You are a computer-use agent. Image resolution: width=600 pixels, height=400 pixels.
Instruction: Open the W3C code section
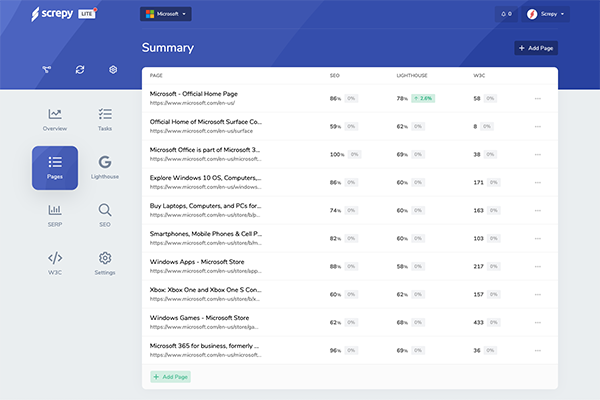click(x=54, y=262)
